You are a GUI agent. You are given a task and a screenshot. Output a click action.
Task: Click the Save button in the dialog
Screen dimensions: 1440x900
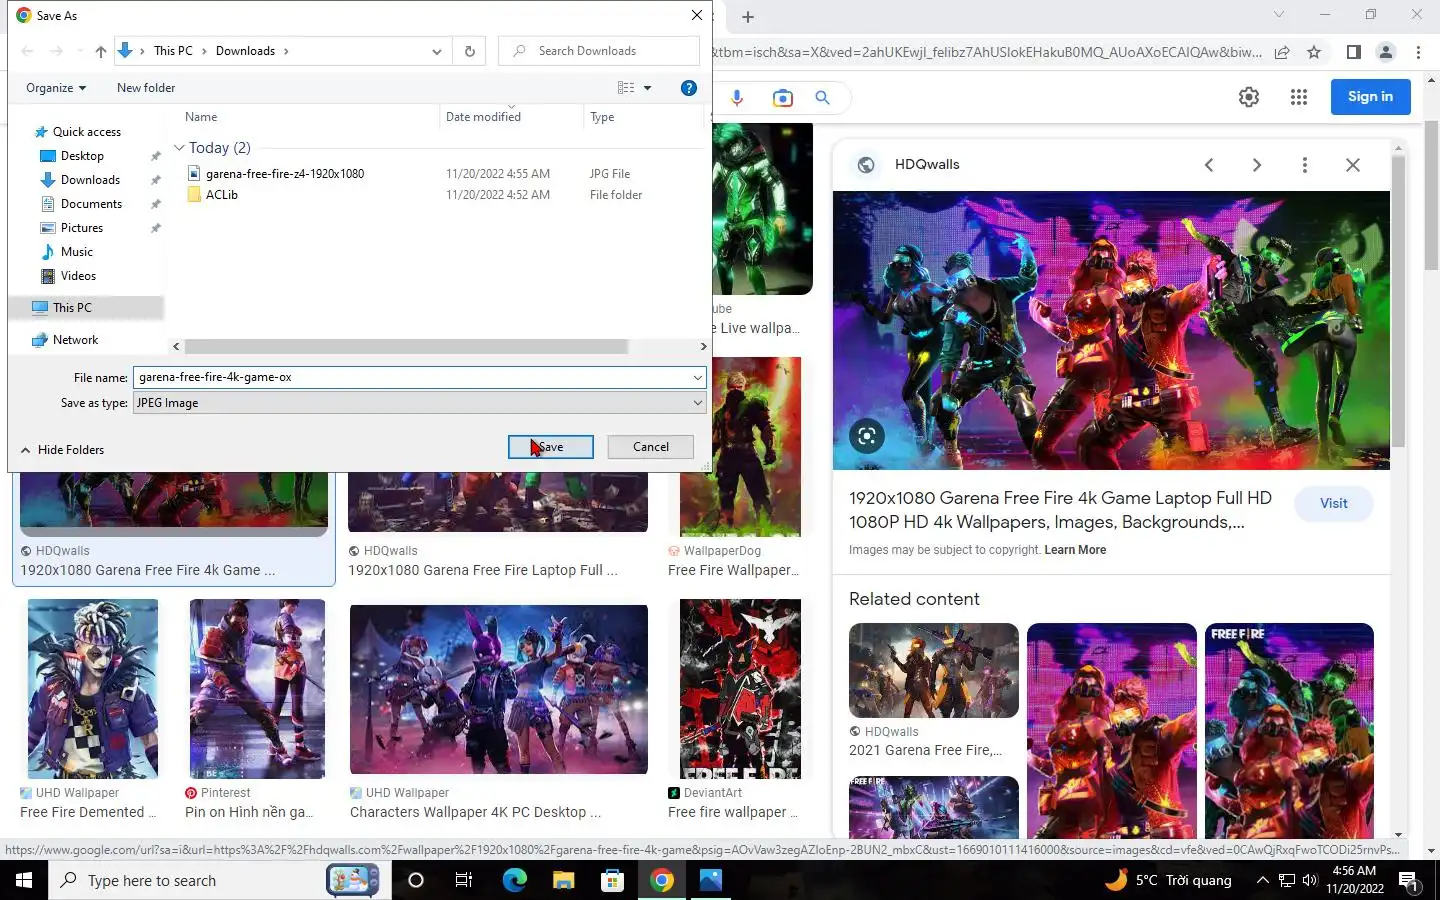click(550, 447)
